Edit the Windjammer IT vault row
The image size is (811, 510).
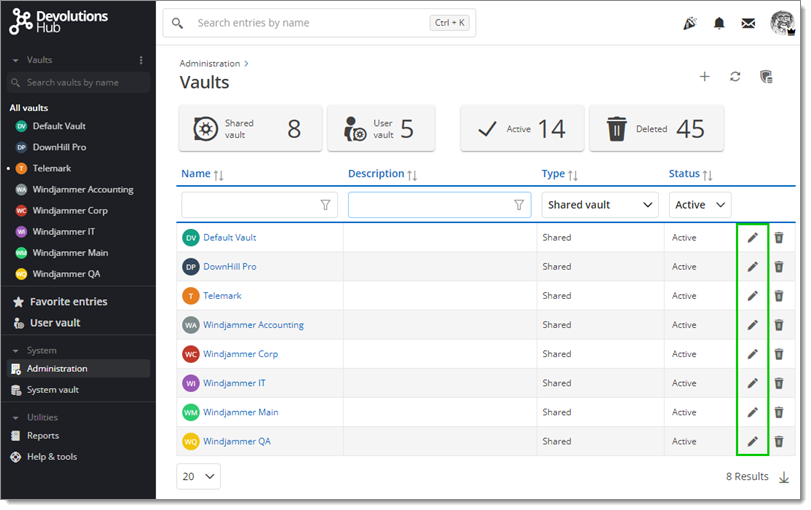[x=752, y=383]
